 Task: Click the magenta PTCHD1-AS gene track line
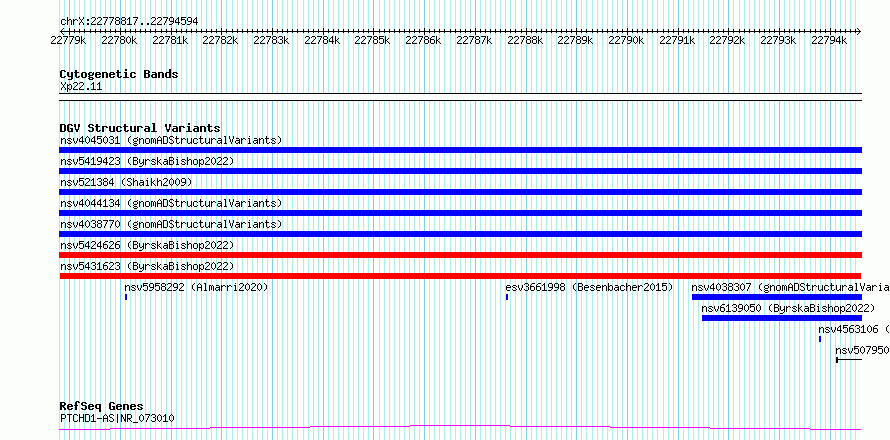tap(460, 427)
